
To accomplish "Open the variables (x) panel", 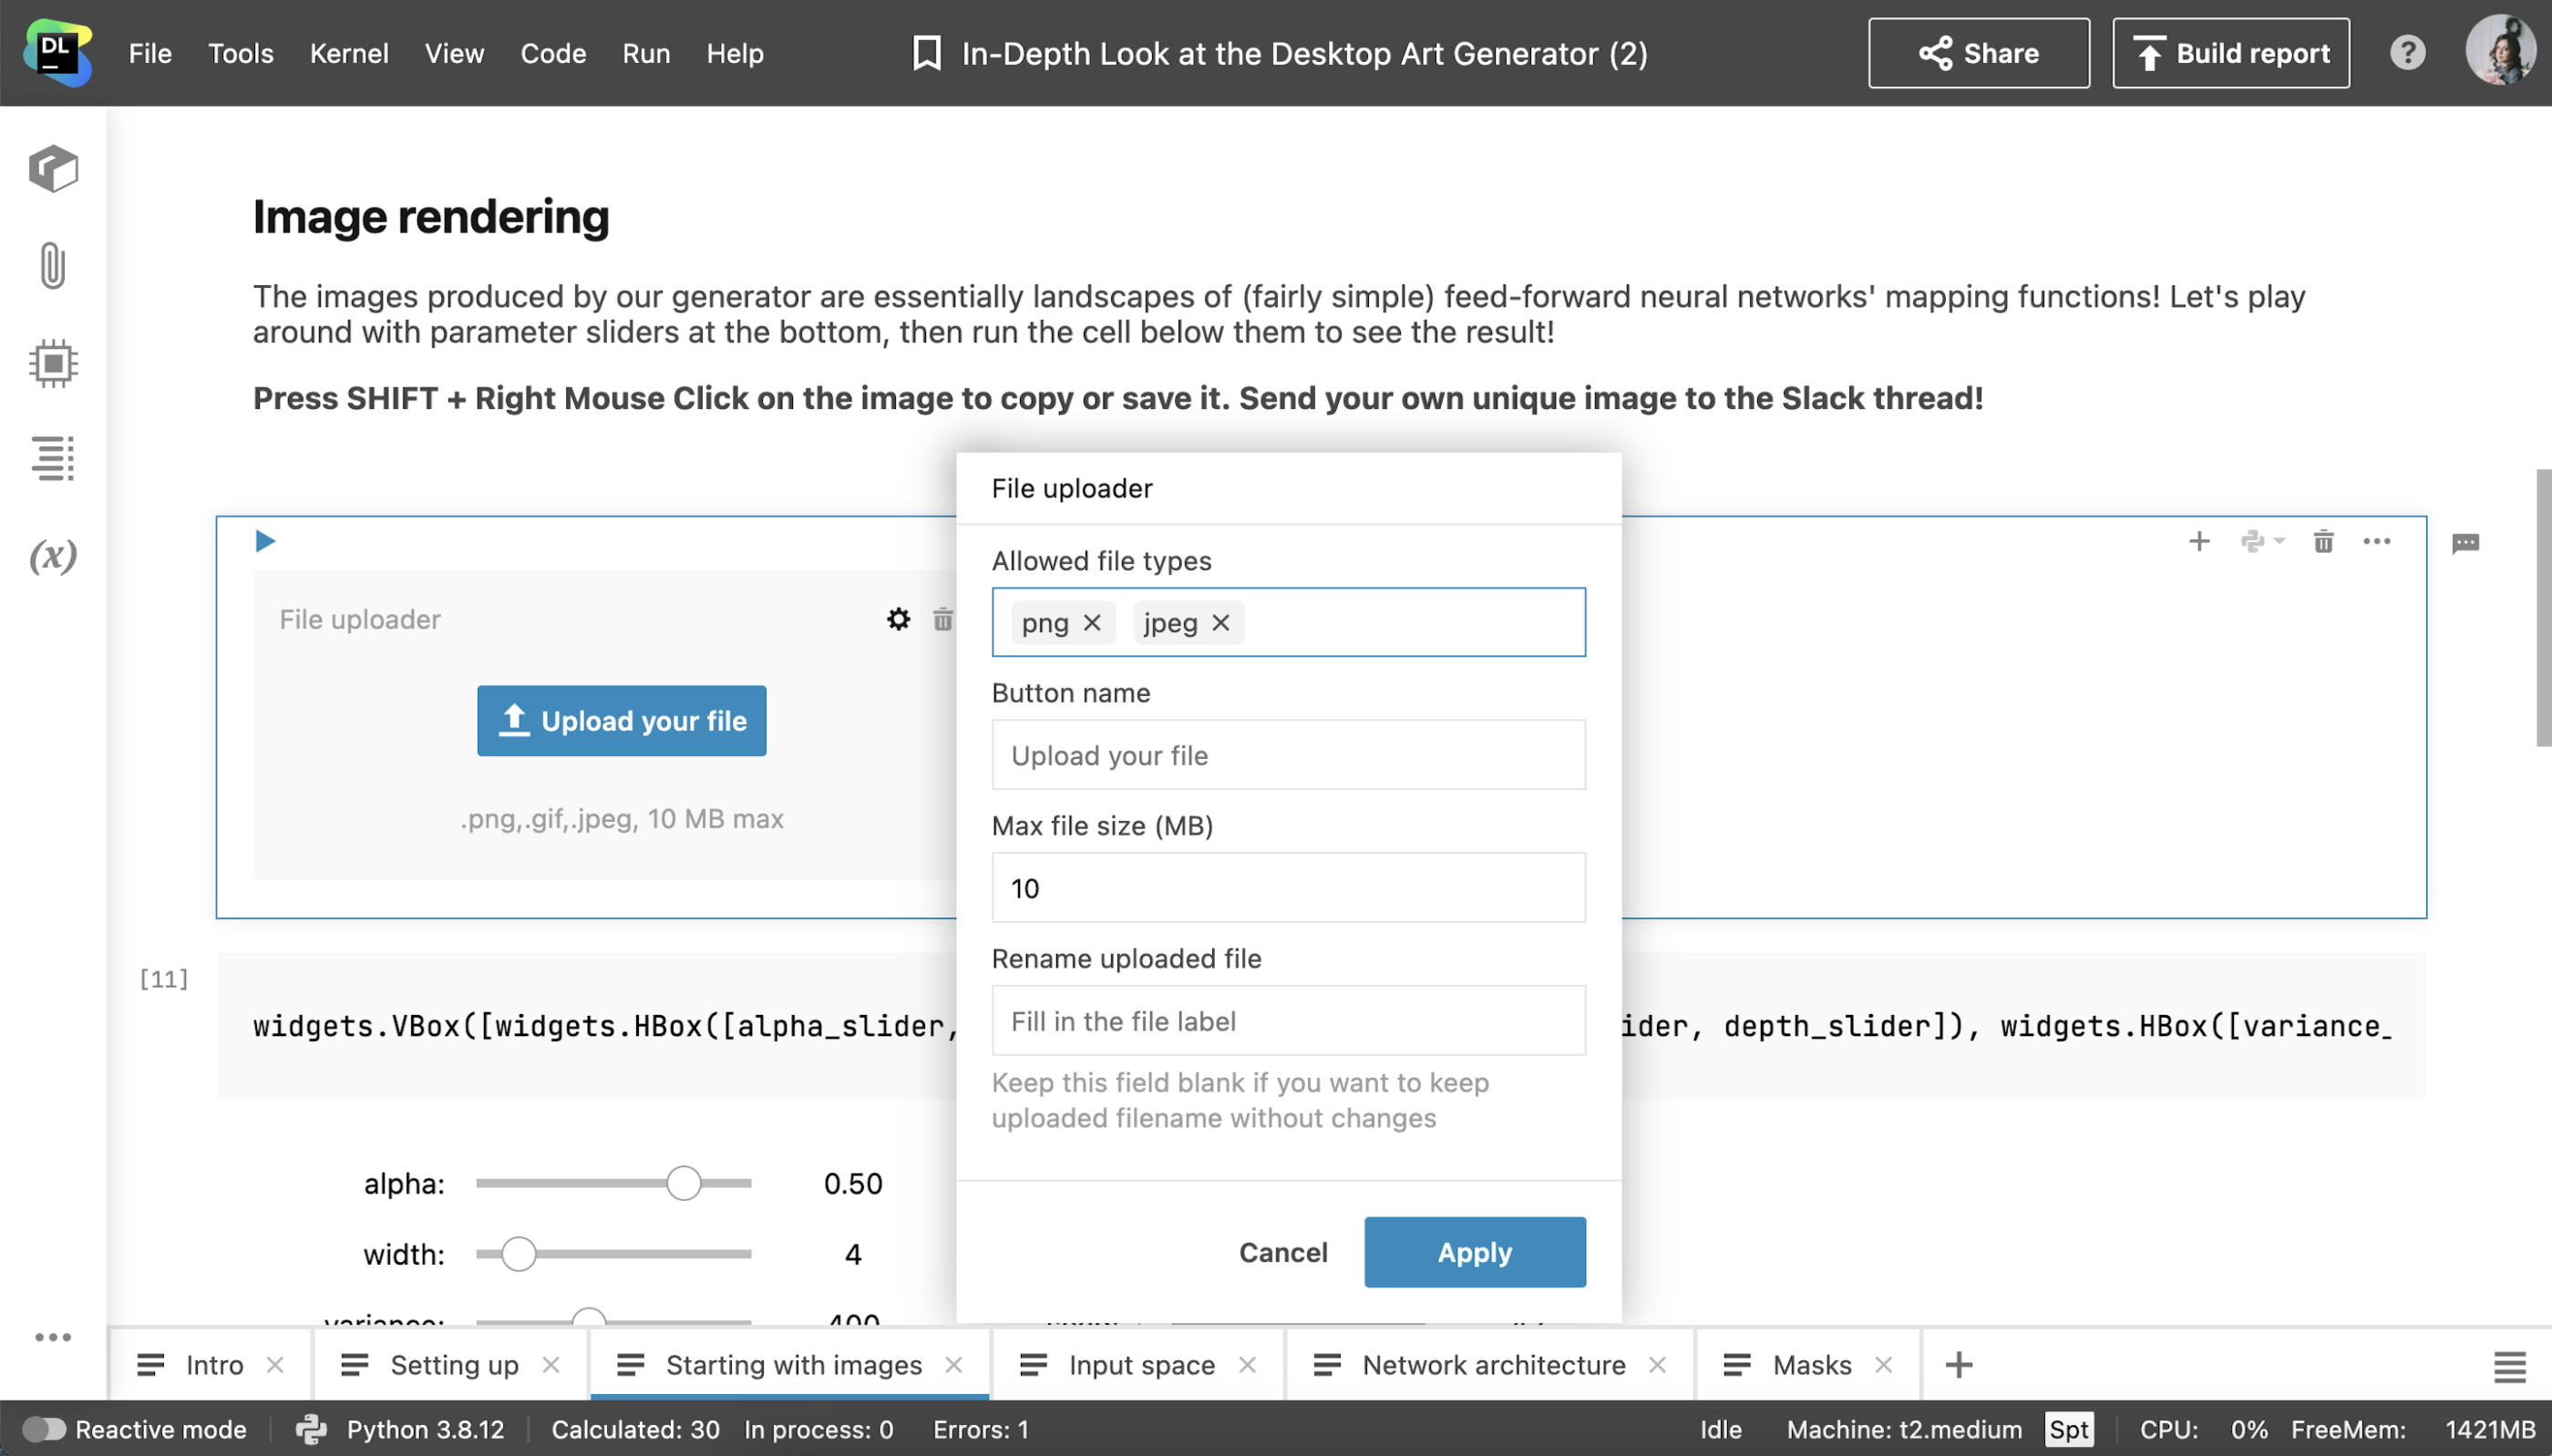I will click(53, 555).
